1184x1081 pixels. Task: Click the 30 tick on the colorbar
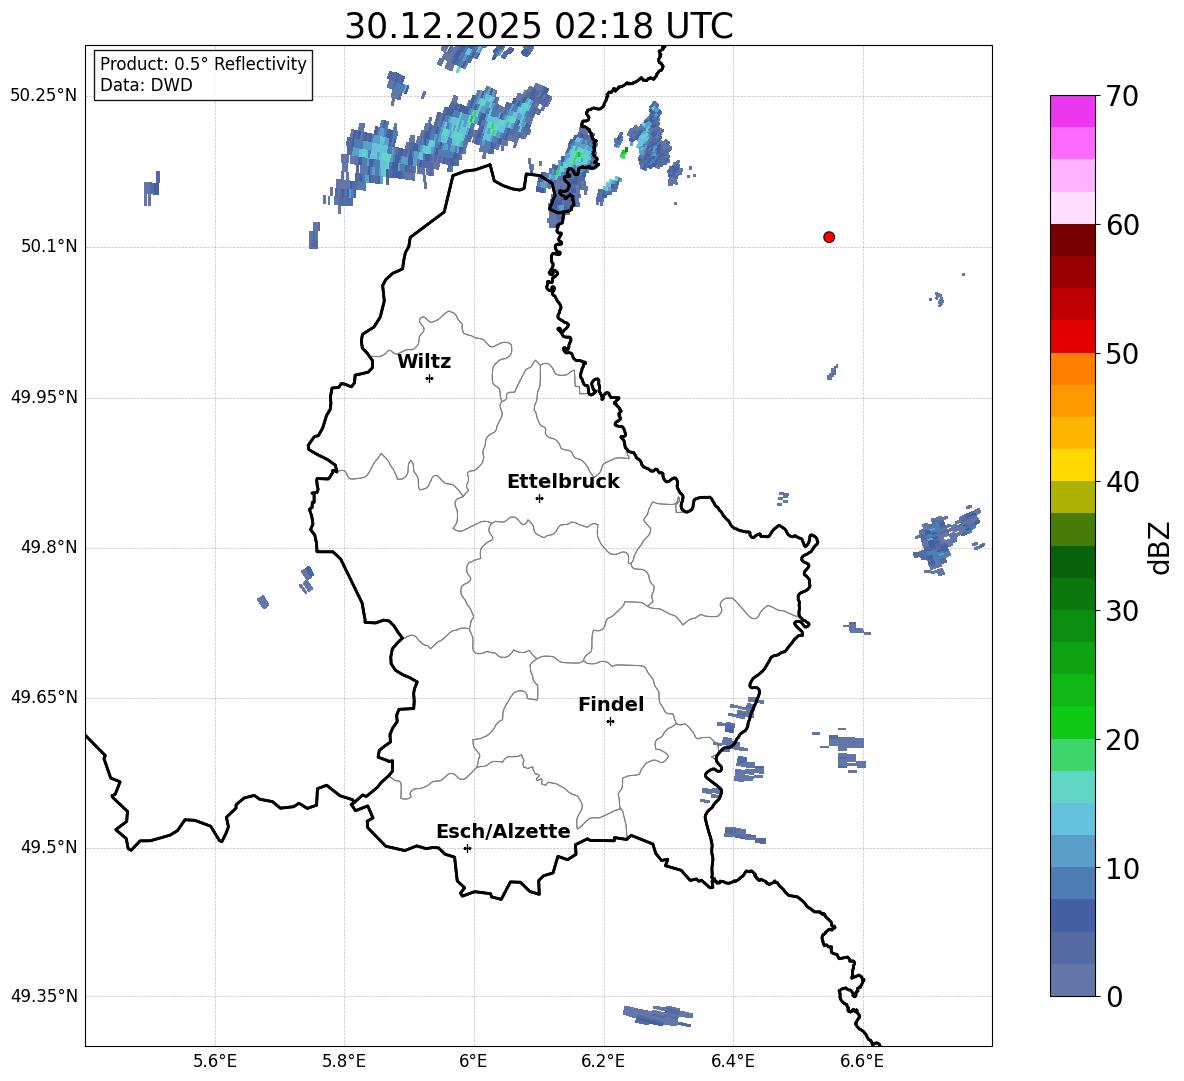[1122, 611]
